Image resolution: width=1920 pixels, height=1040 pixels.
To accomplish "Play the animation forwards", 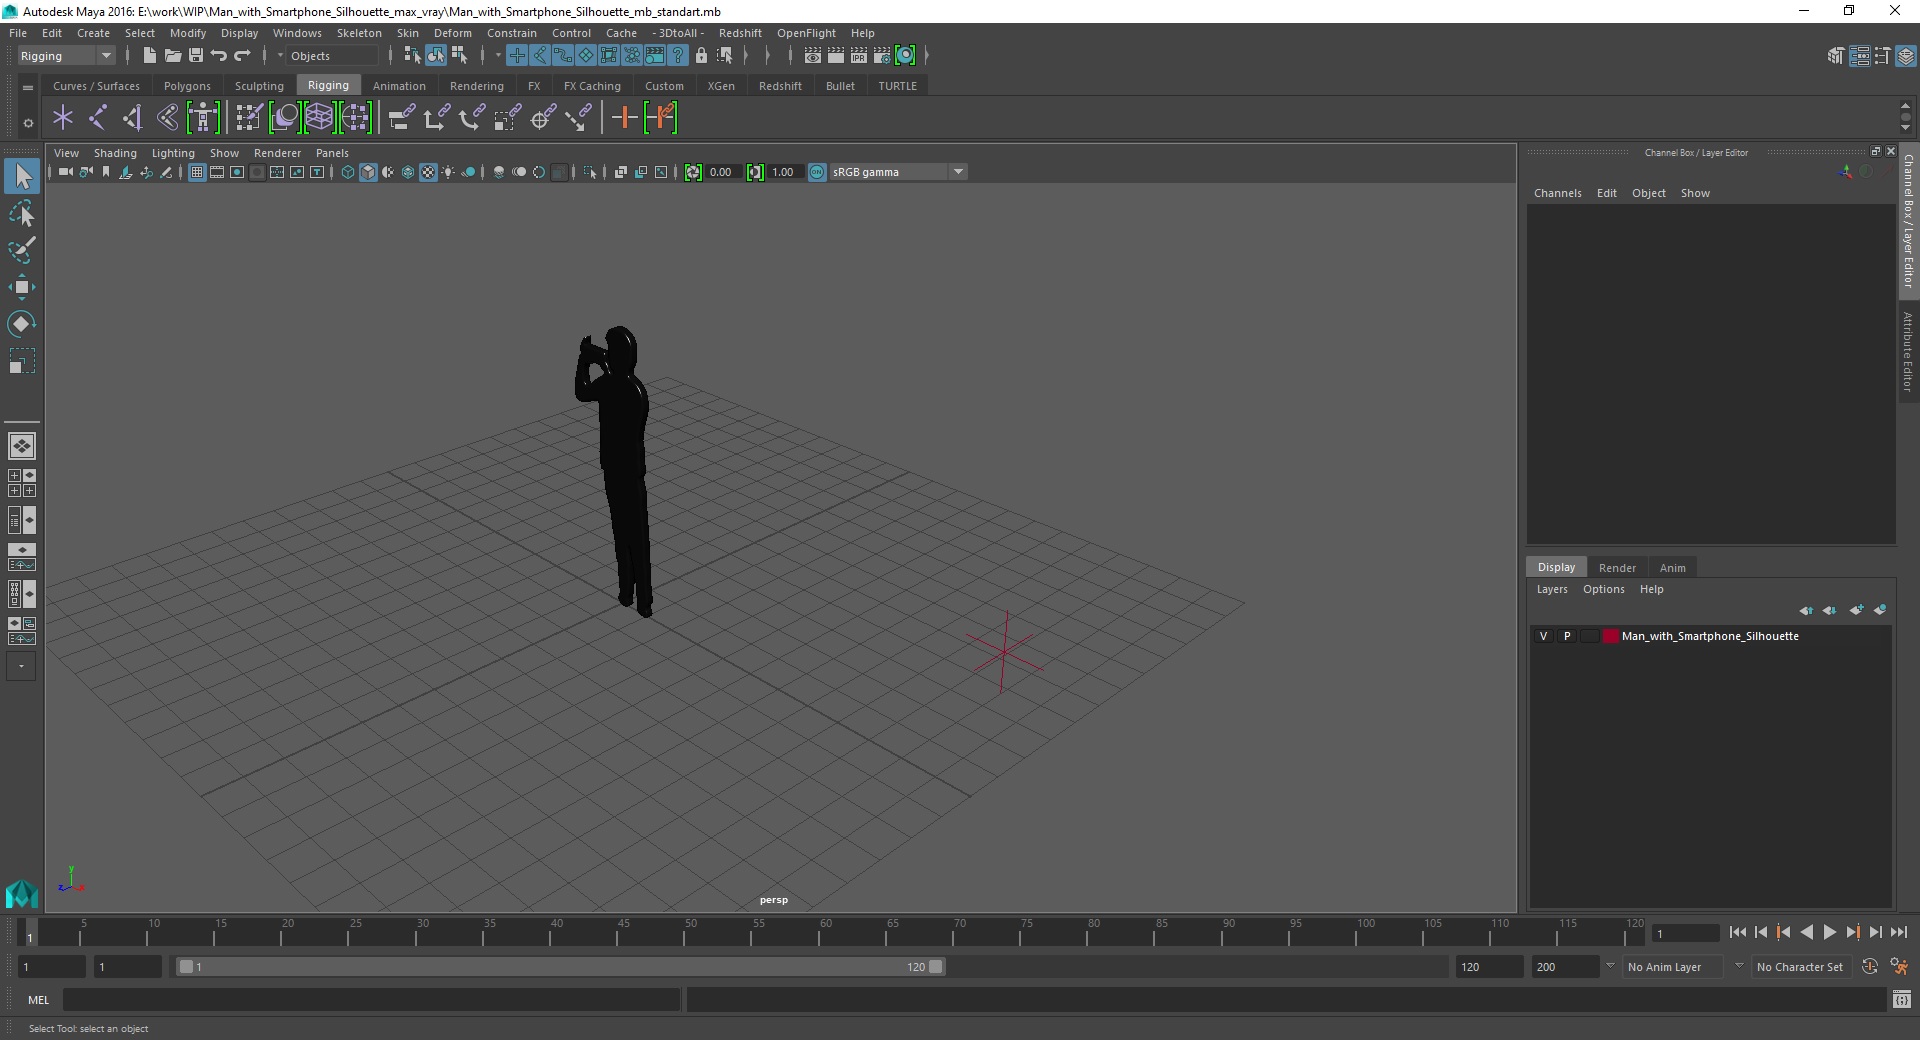I will pyautogui.click(x=1829, y=932).
